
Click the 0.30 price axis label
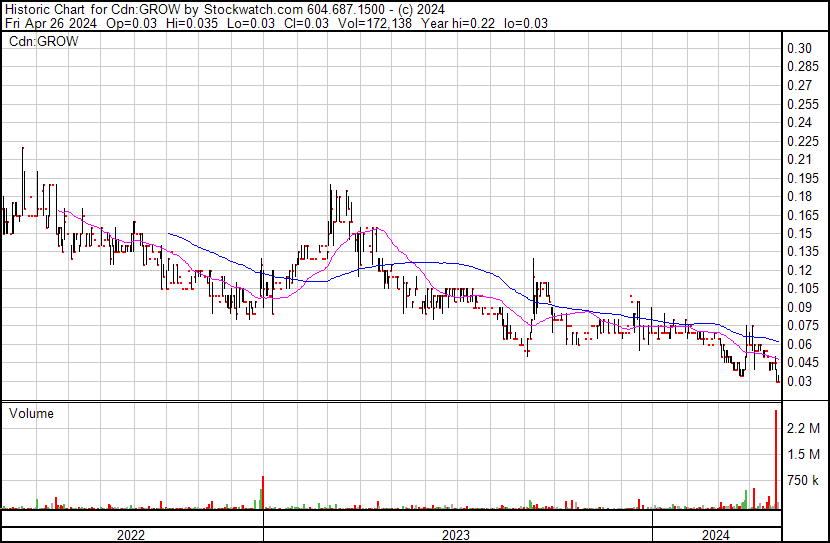point(798,48)
